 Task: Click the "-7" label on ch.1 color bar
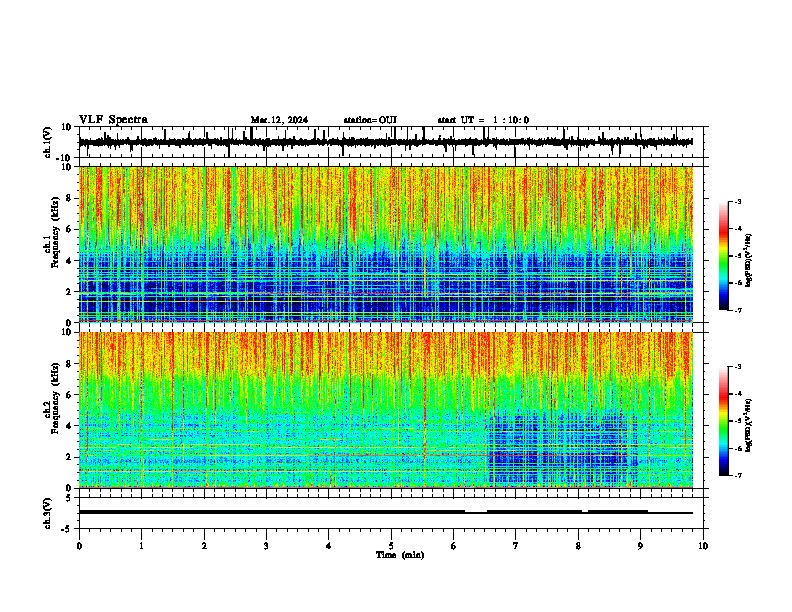(738, 310)
